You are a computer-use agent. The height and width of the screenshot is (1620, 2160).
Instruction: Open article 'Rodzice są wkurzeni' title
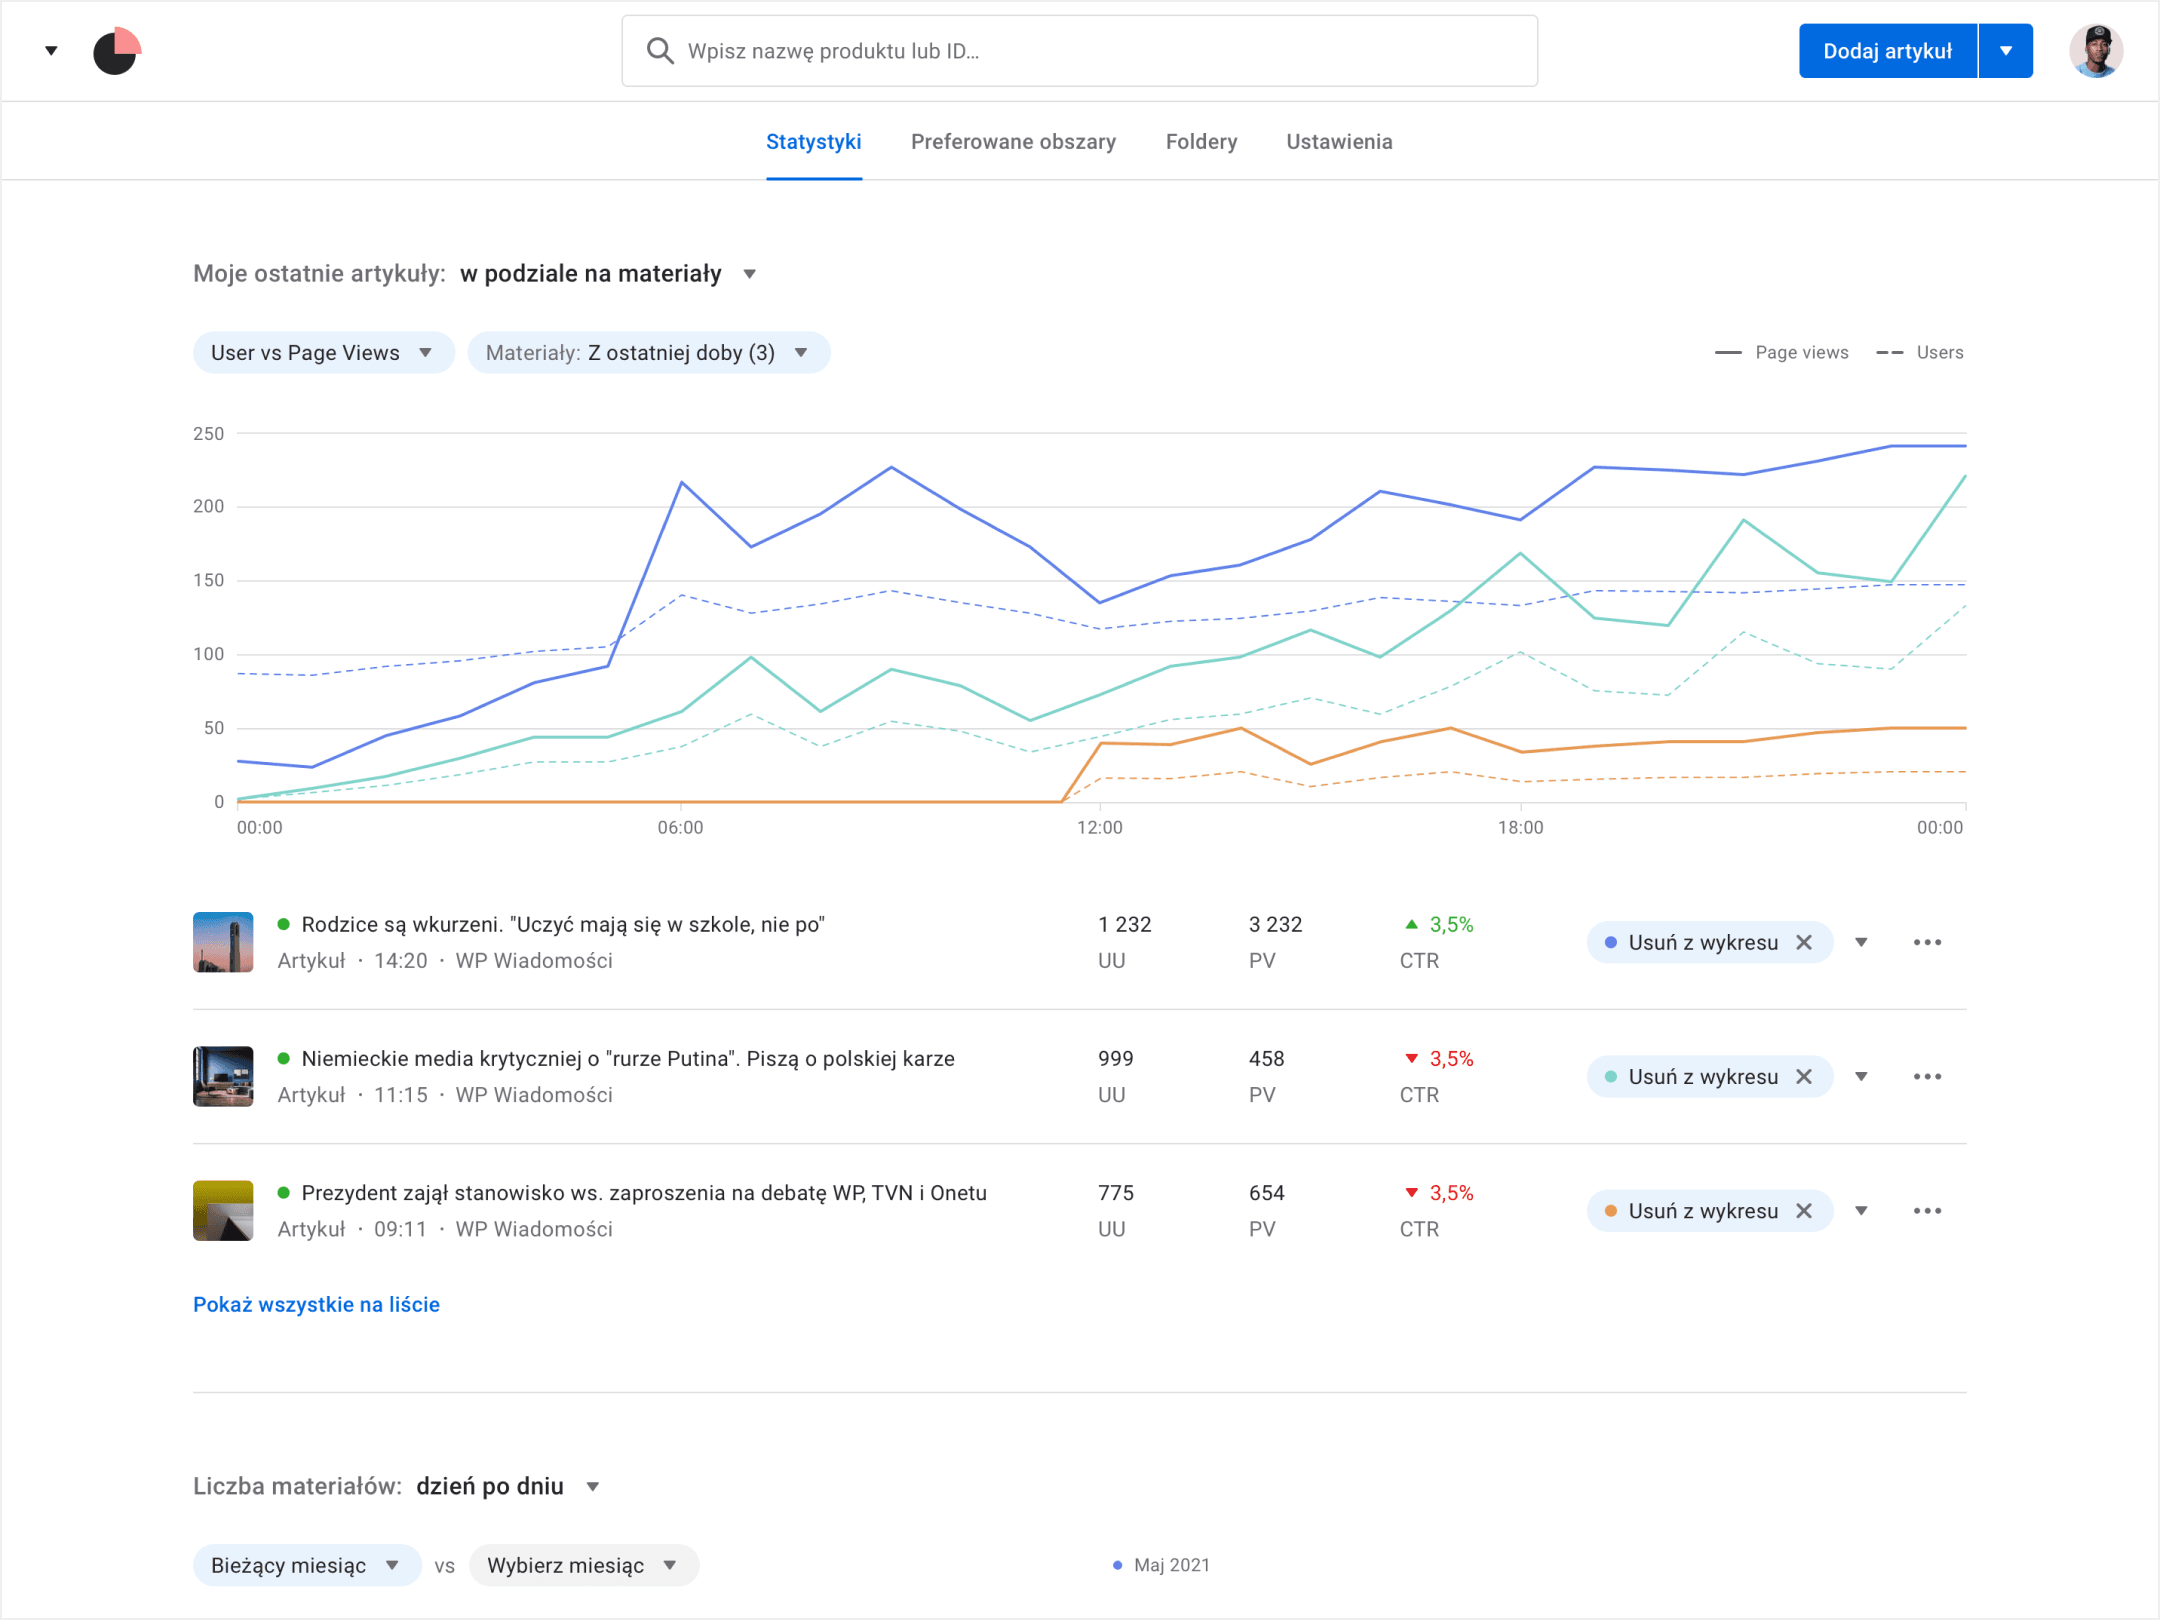(x=563, y=925)
